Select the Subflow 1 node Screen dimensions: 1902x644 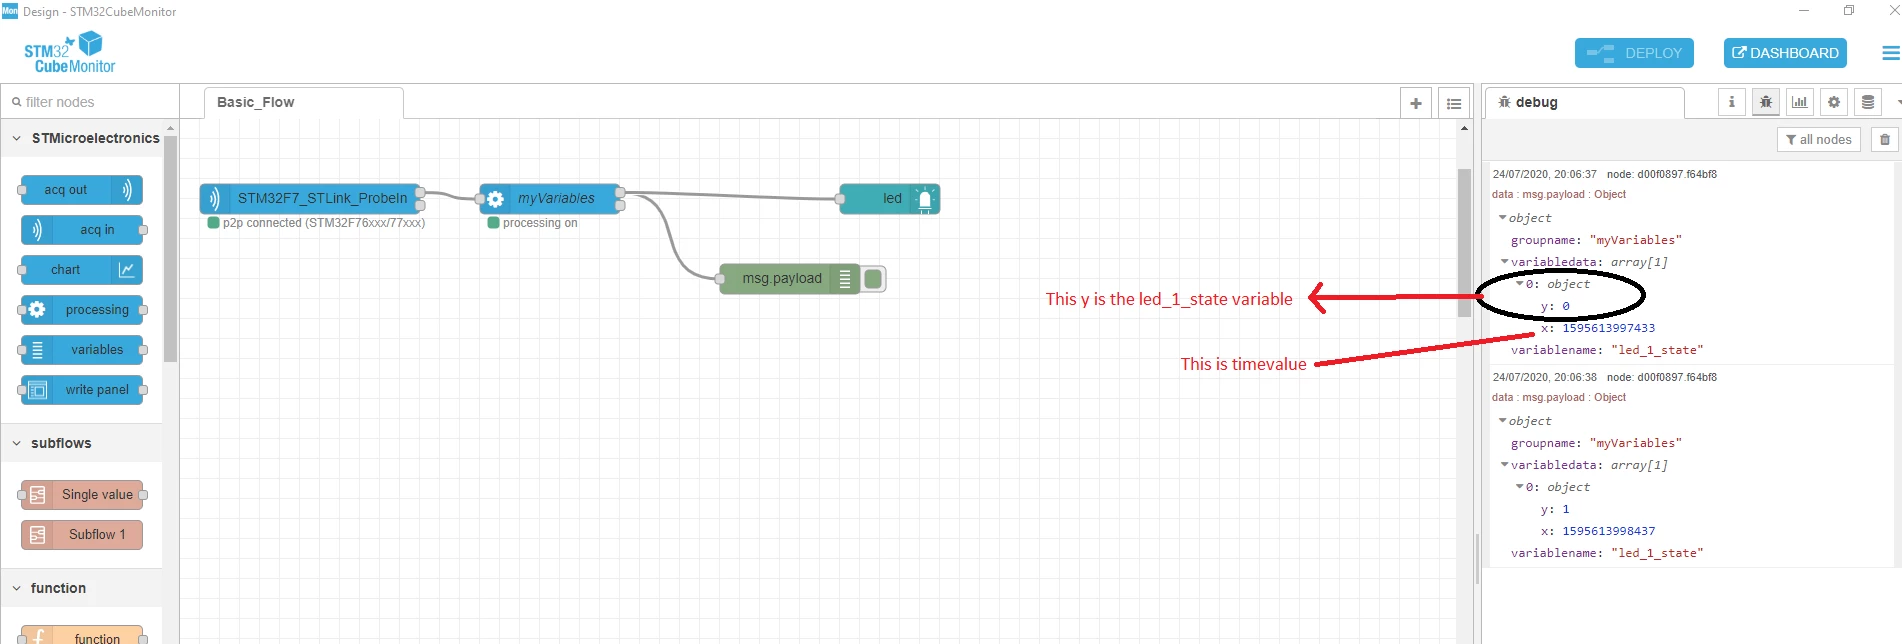(x=81, y=535)
